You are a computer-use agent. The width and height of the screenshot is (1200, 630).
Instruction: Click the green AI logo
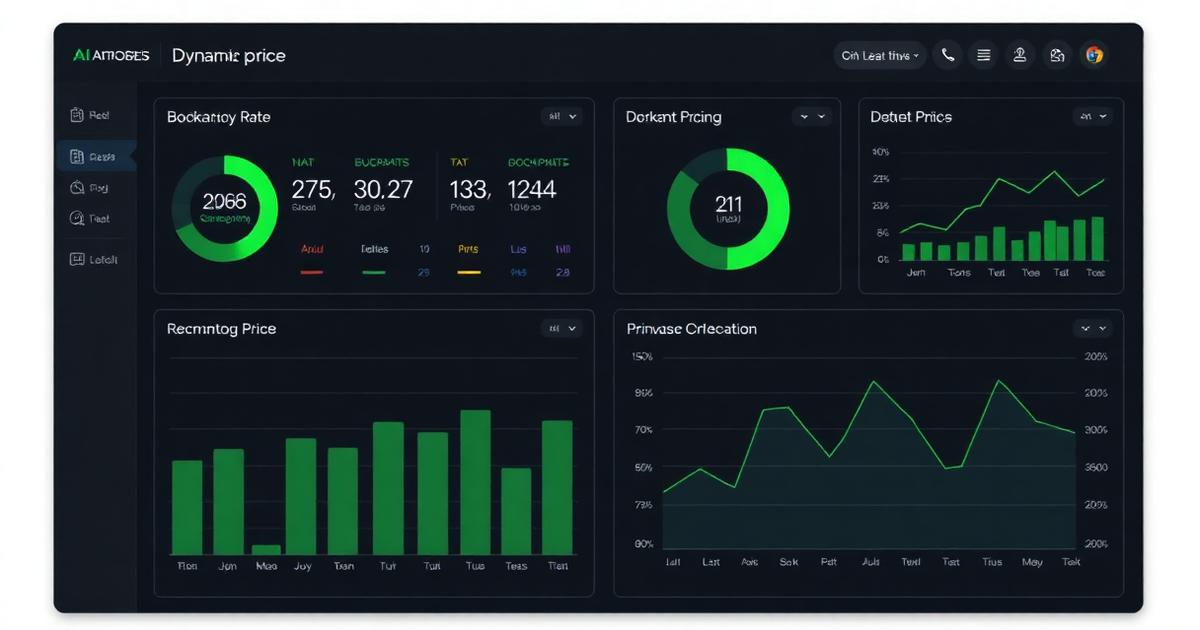(x=82, y=55)
